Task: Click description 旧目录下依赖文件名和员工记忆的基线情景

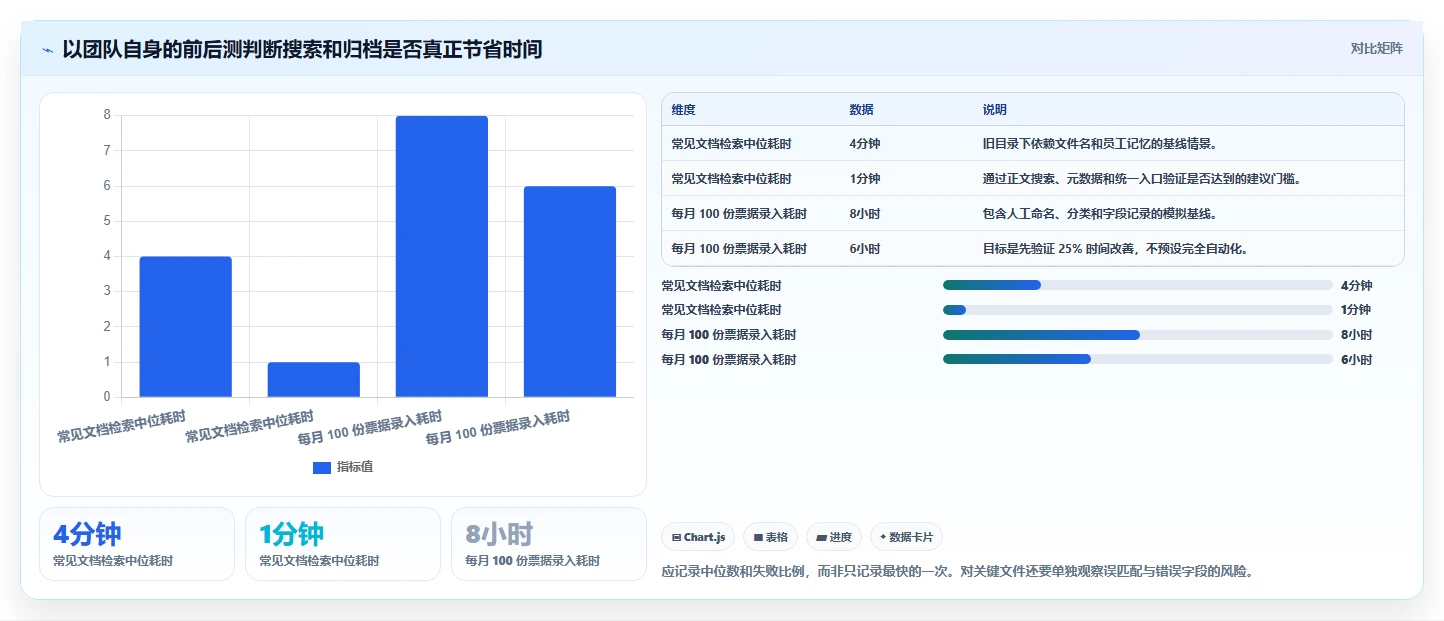Action: coord(1100,144)
